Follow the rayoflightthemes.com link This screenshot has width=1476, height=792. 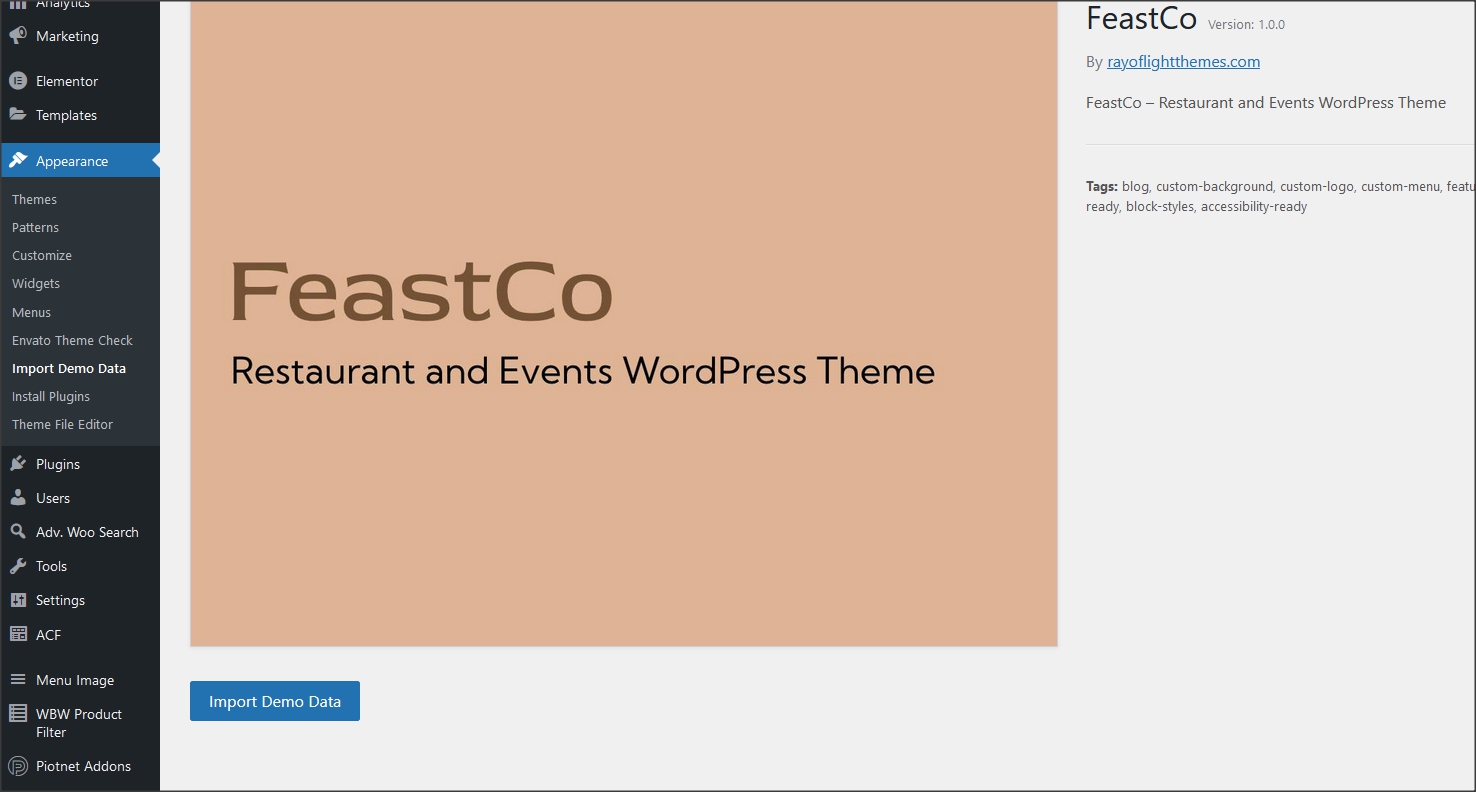[x=1183, y=62]
